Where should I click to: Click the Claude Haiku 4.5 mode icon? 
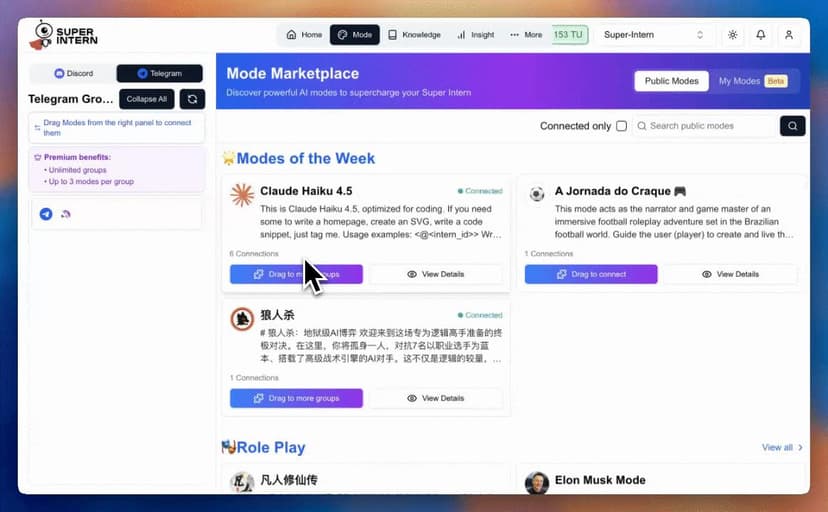click(x=242, y=195)
